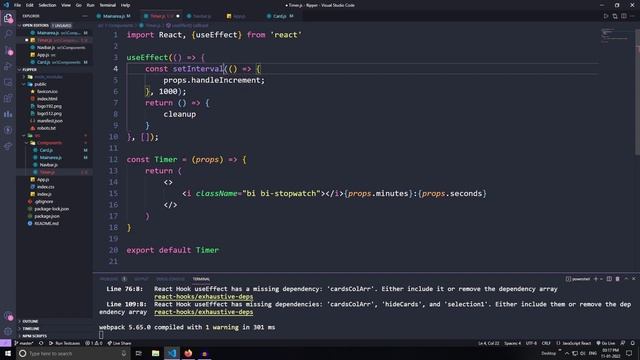Viewport: 640px width, 360px height.
Task: Close the terminal panel
Action: coord(634,279)
